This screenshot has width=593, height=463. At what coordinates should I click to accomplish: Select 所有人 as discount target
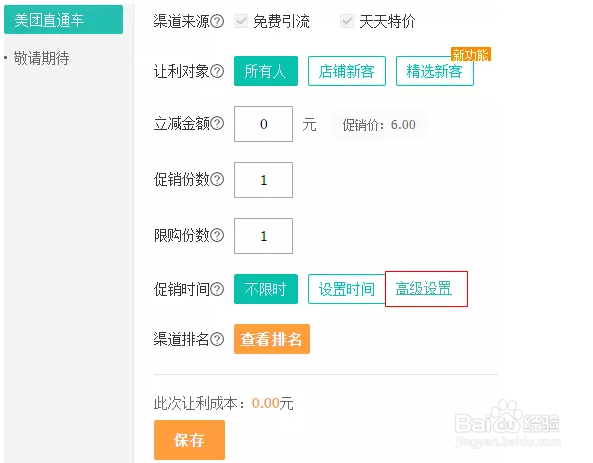(266, 71)
